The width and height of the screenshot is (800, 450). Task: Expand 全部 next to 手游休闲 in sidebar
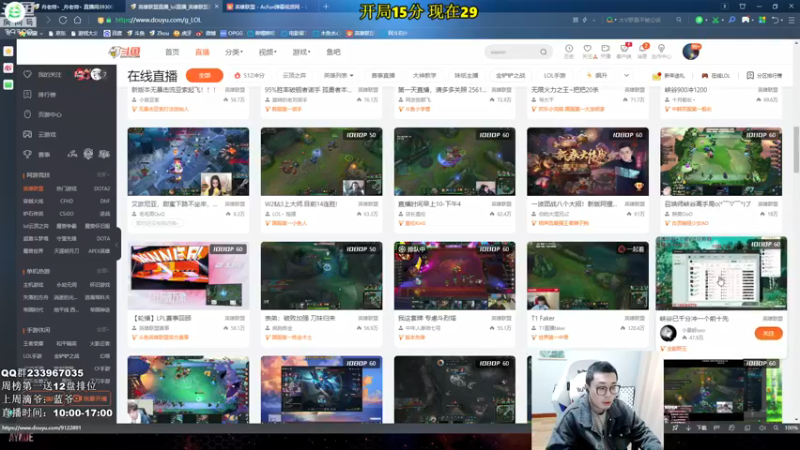point(103,330)
